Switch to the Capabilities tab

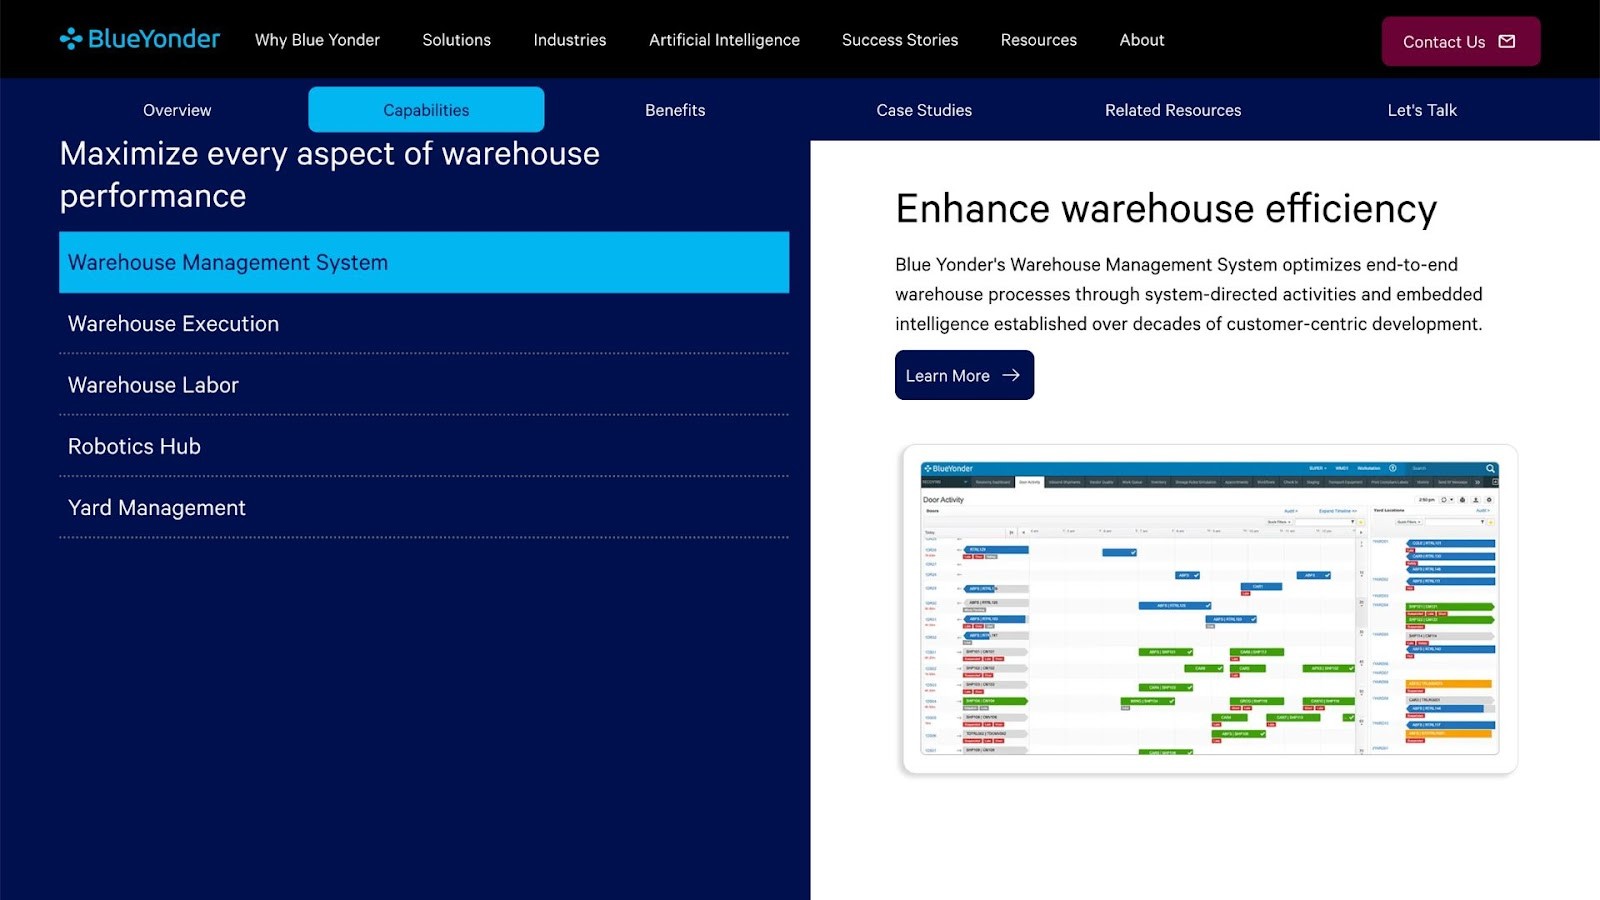tap(425, 110)
